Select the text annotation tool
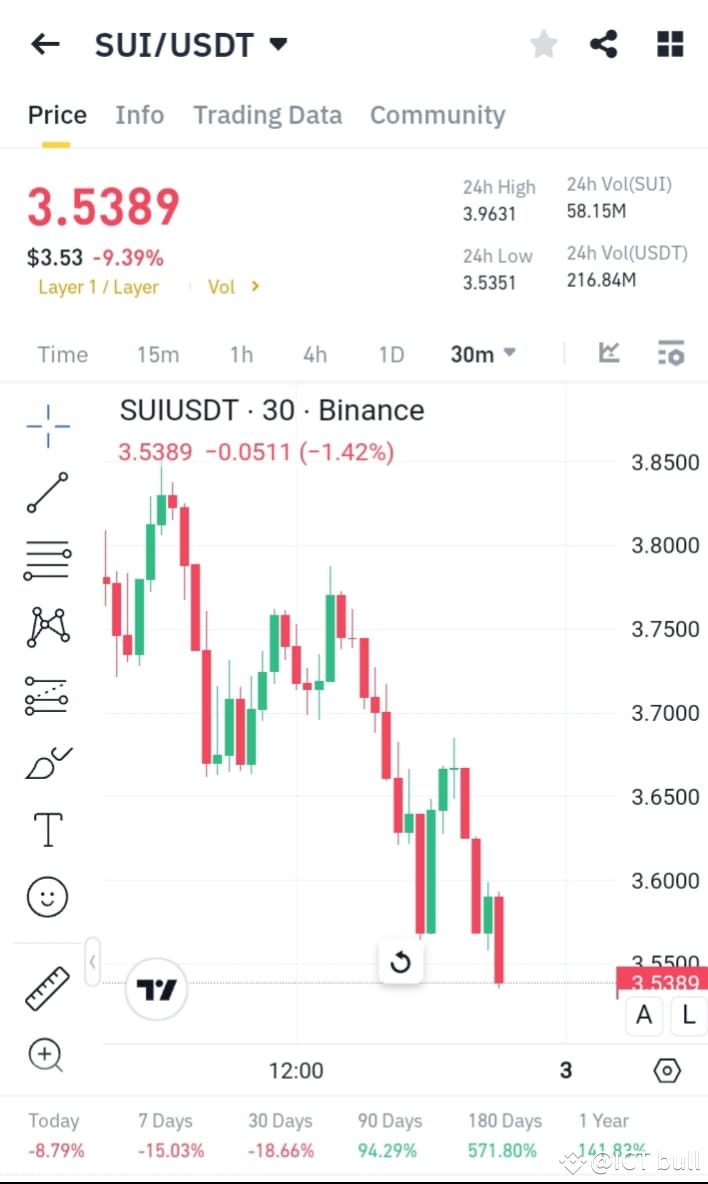This screenshot has height=1184, width=708. pyautogui.click(x=47, y=829)
